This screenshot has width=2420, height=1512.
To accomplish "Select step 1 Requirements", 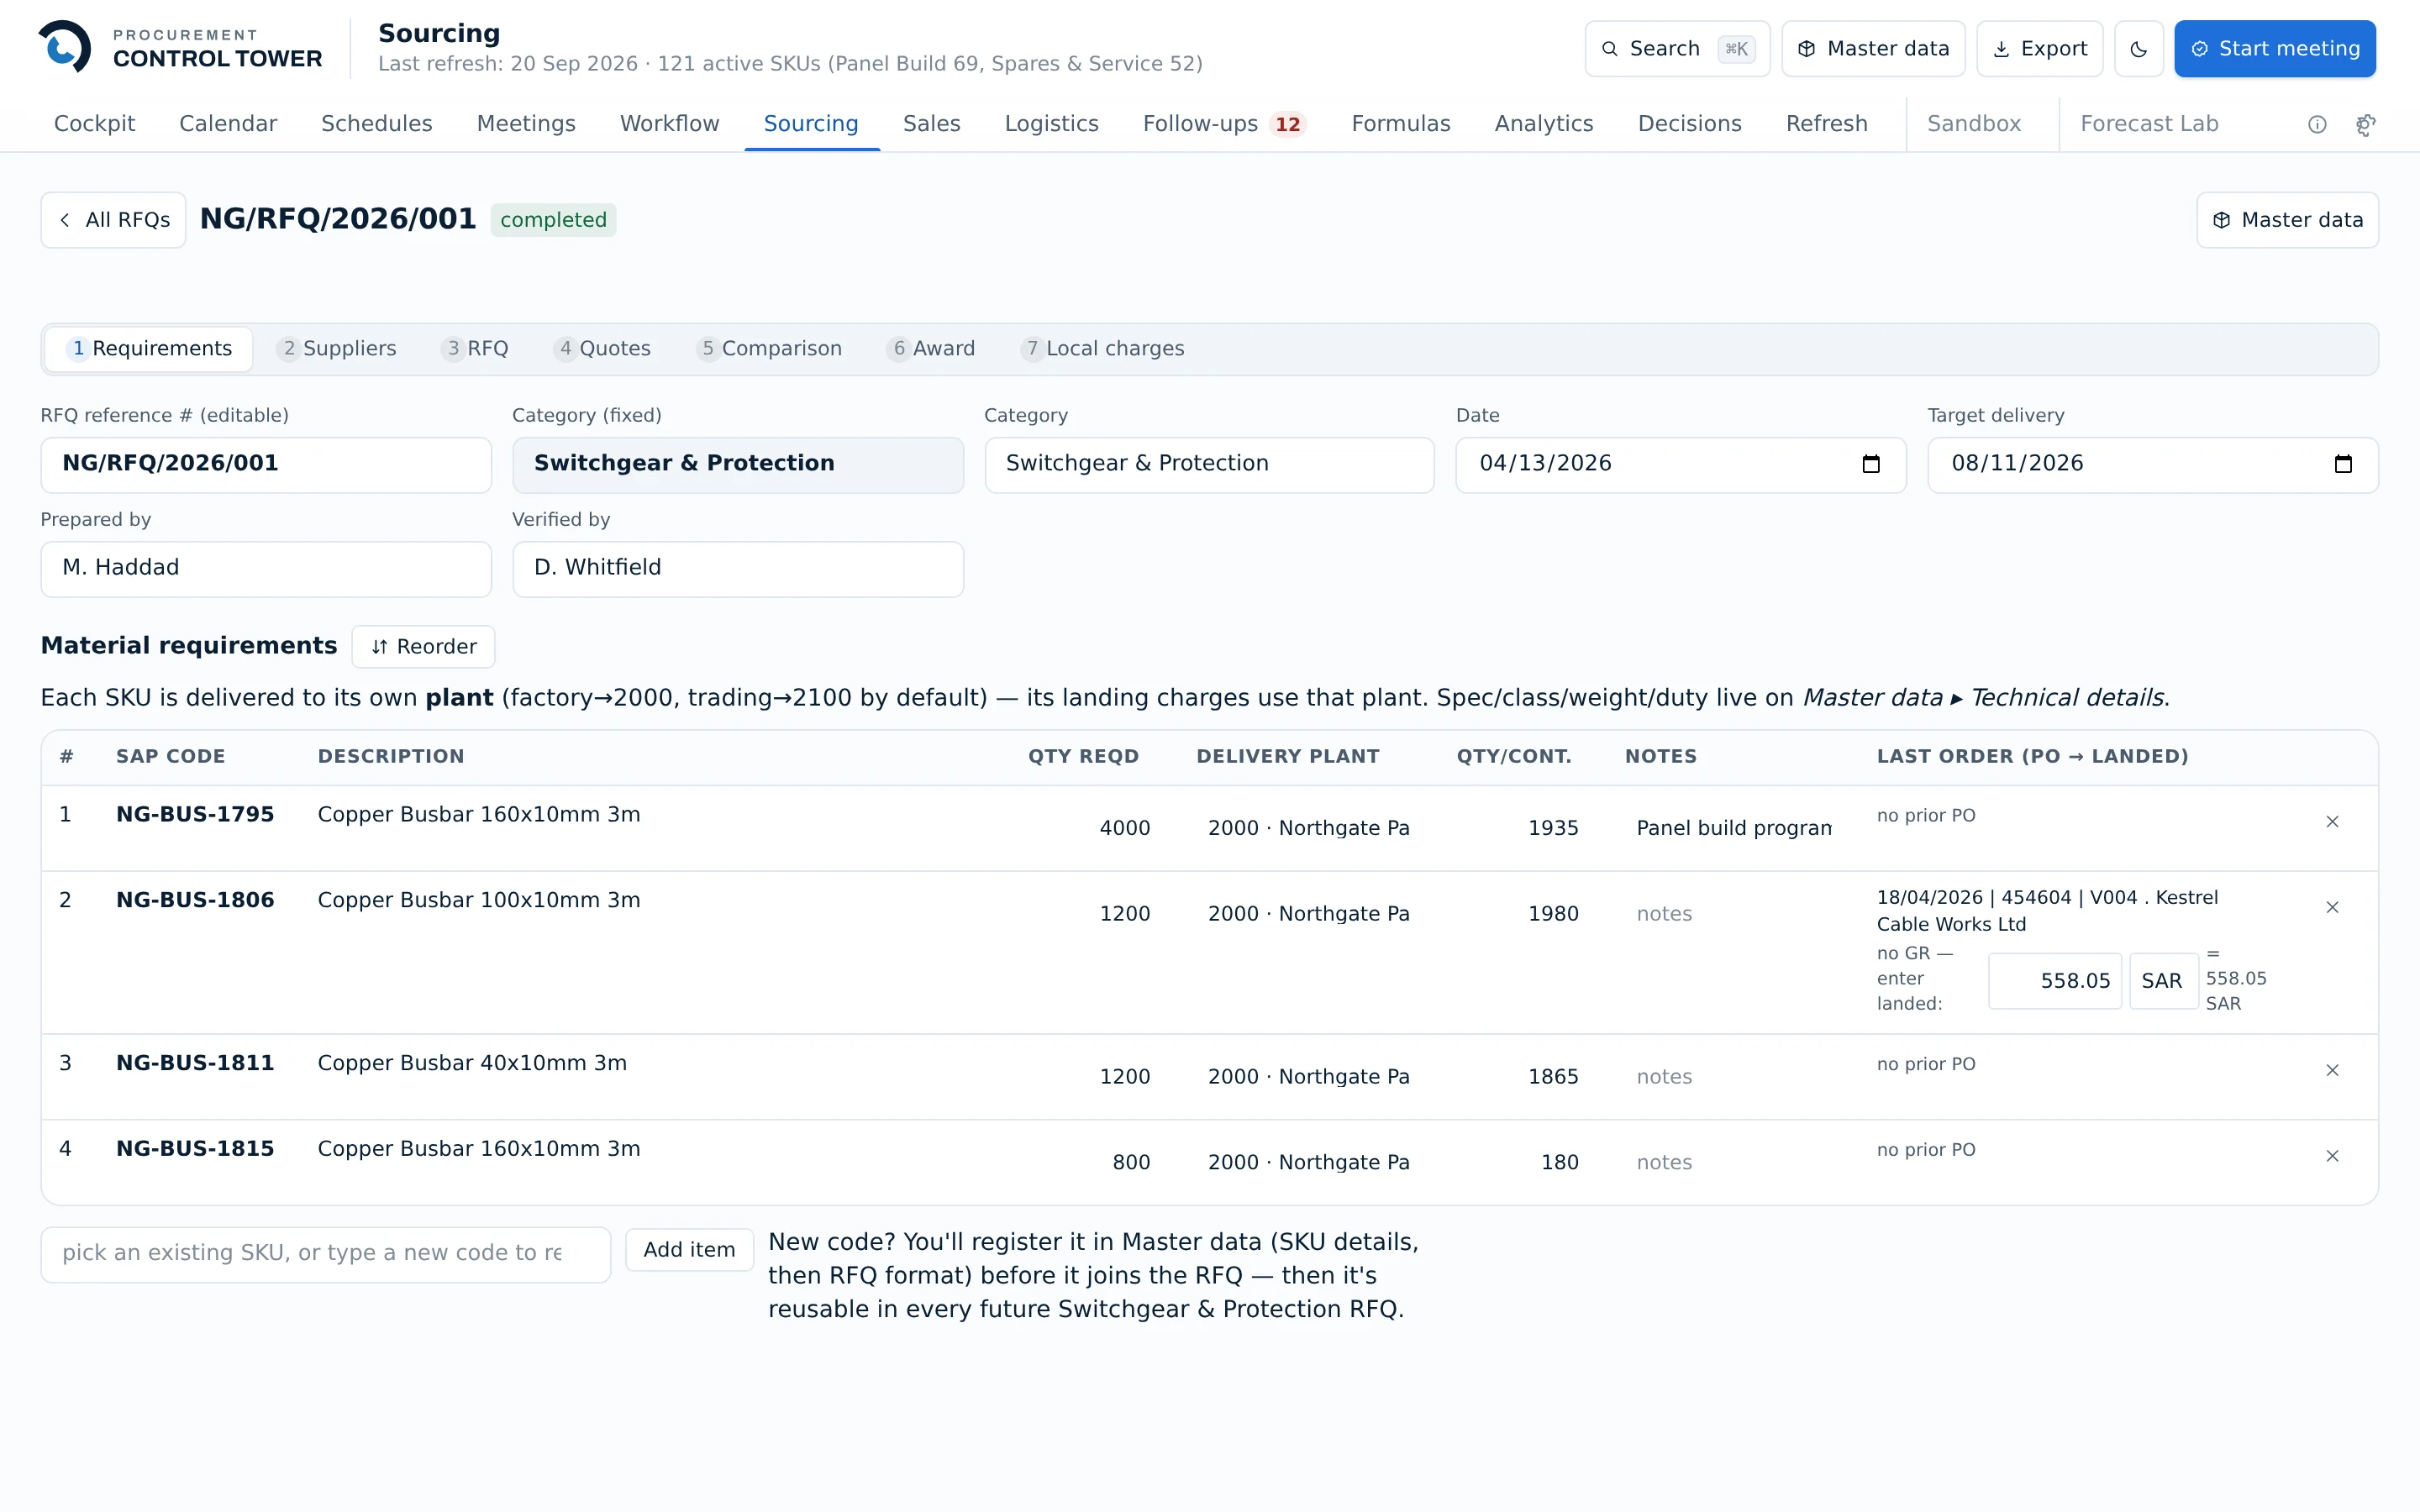I will click(x=149, y=349).
